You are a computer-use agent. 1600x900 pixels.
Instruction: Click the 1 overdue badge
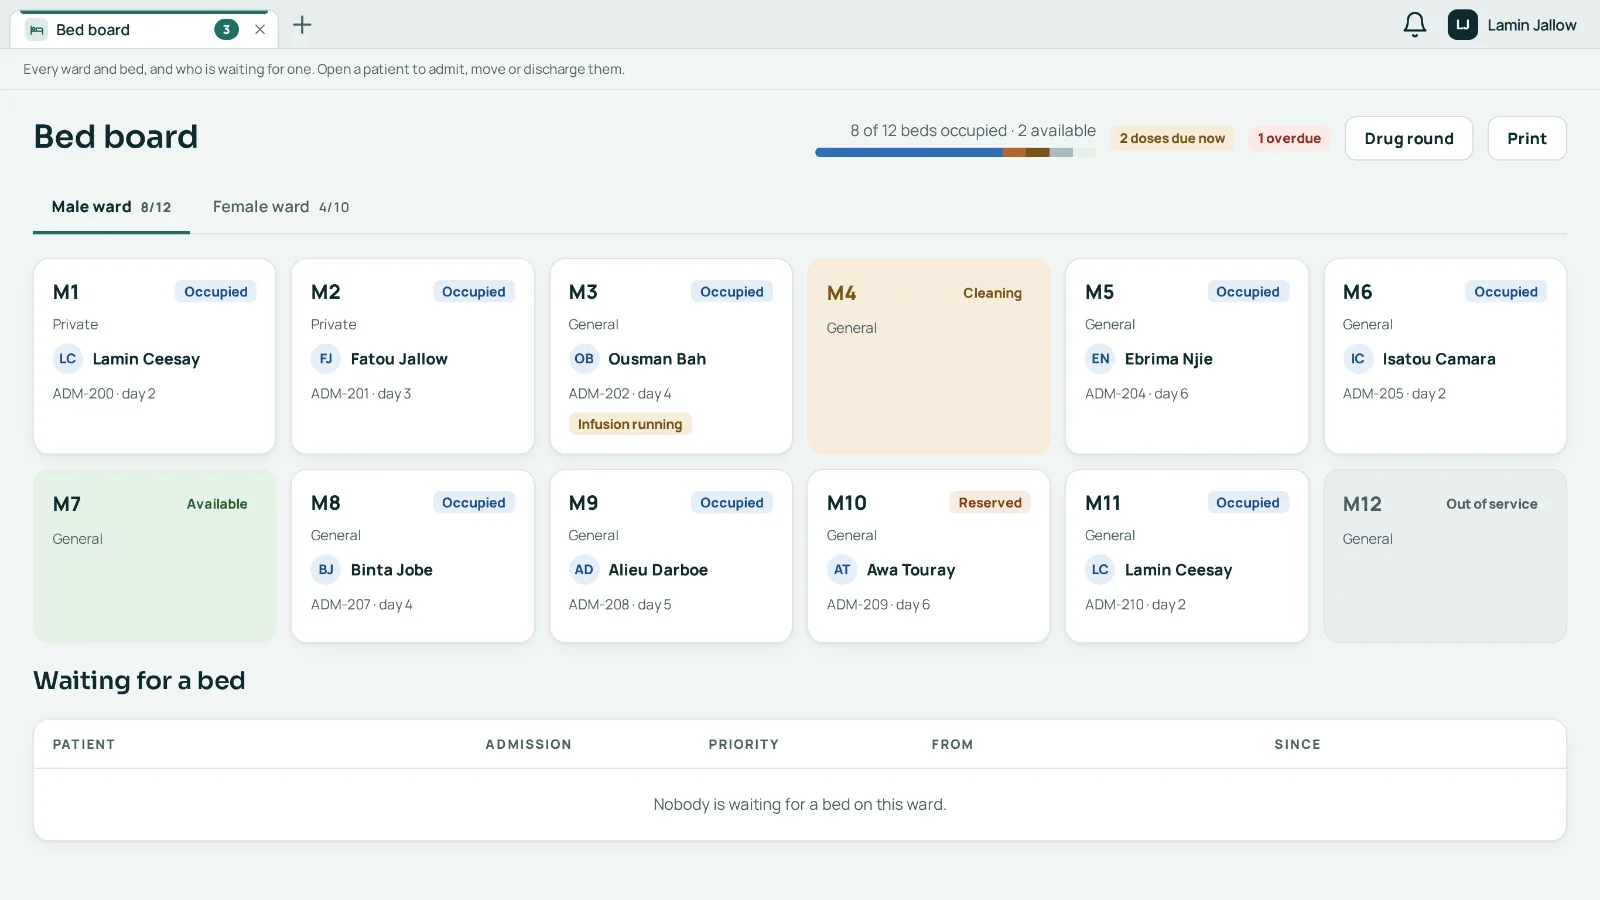tap(1289, 138)
